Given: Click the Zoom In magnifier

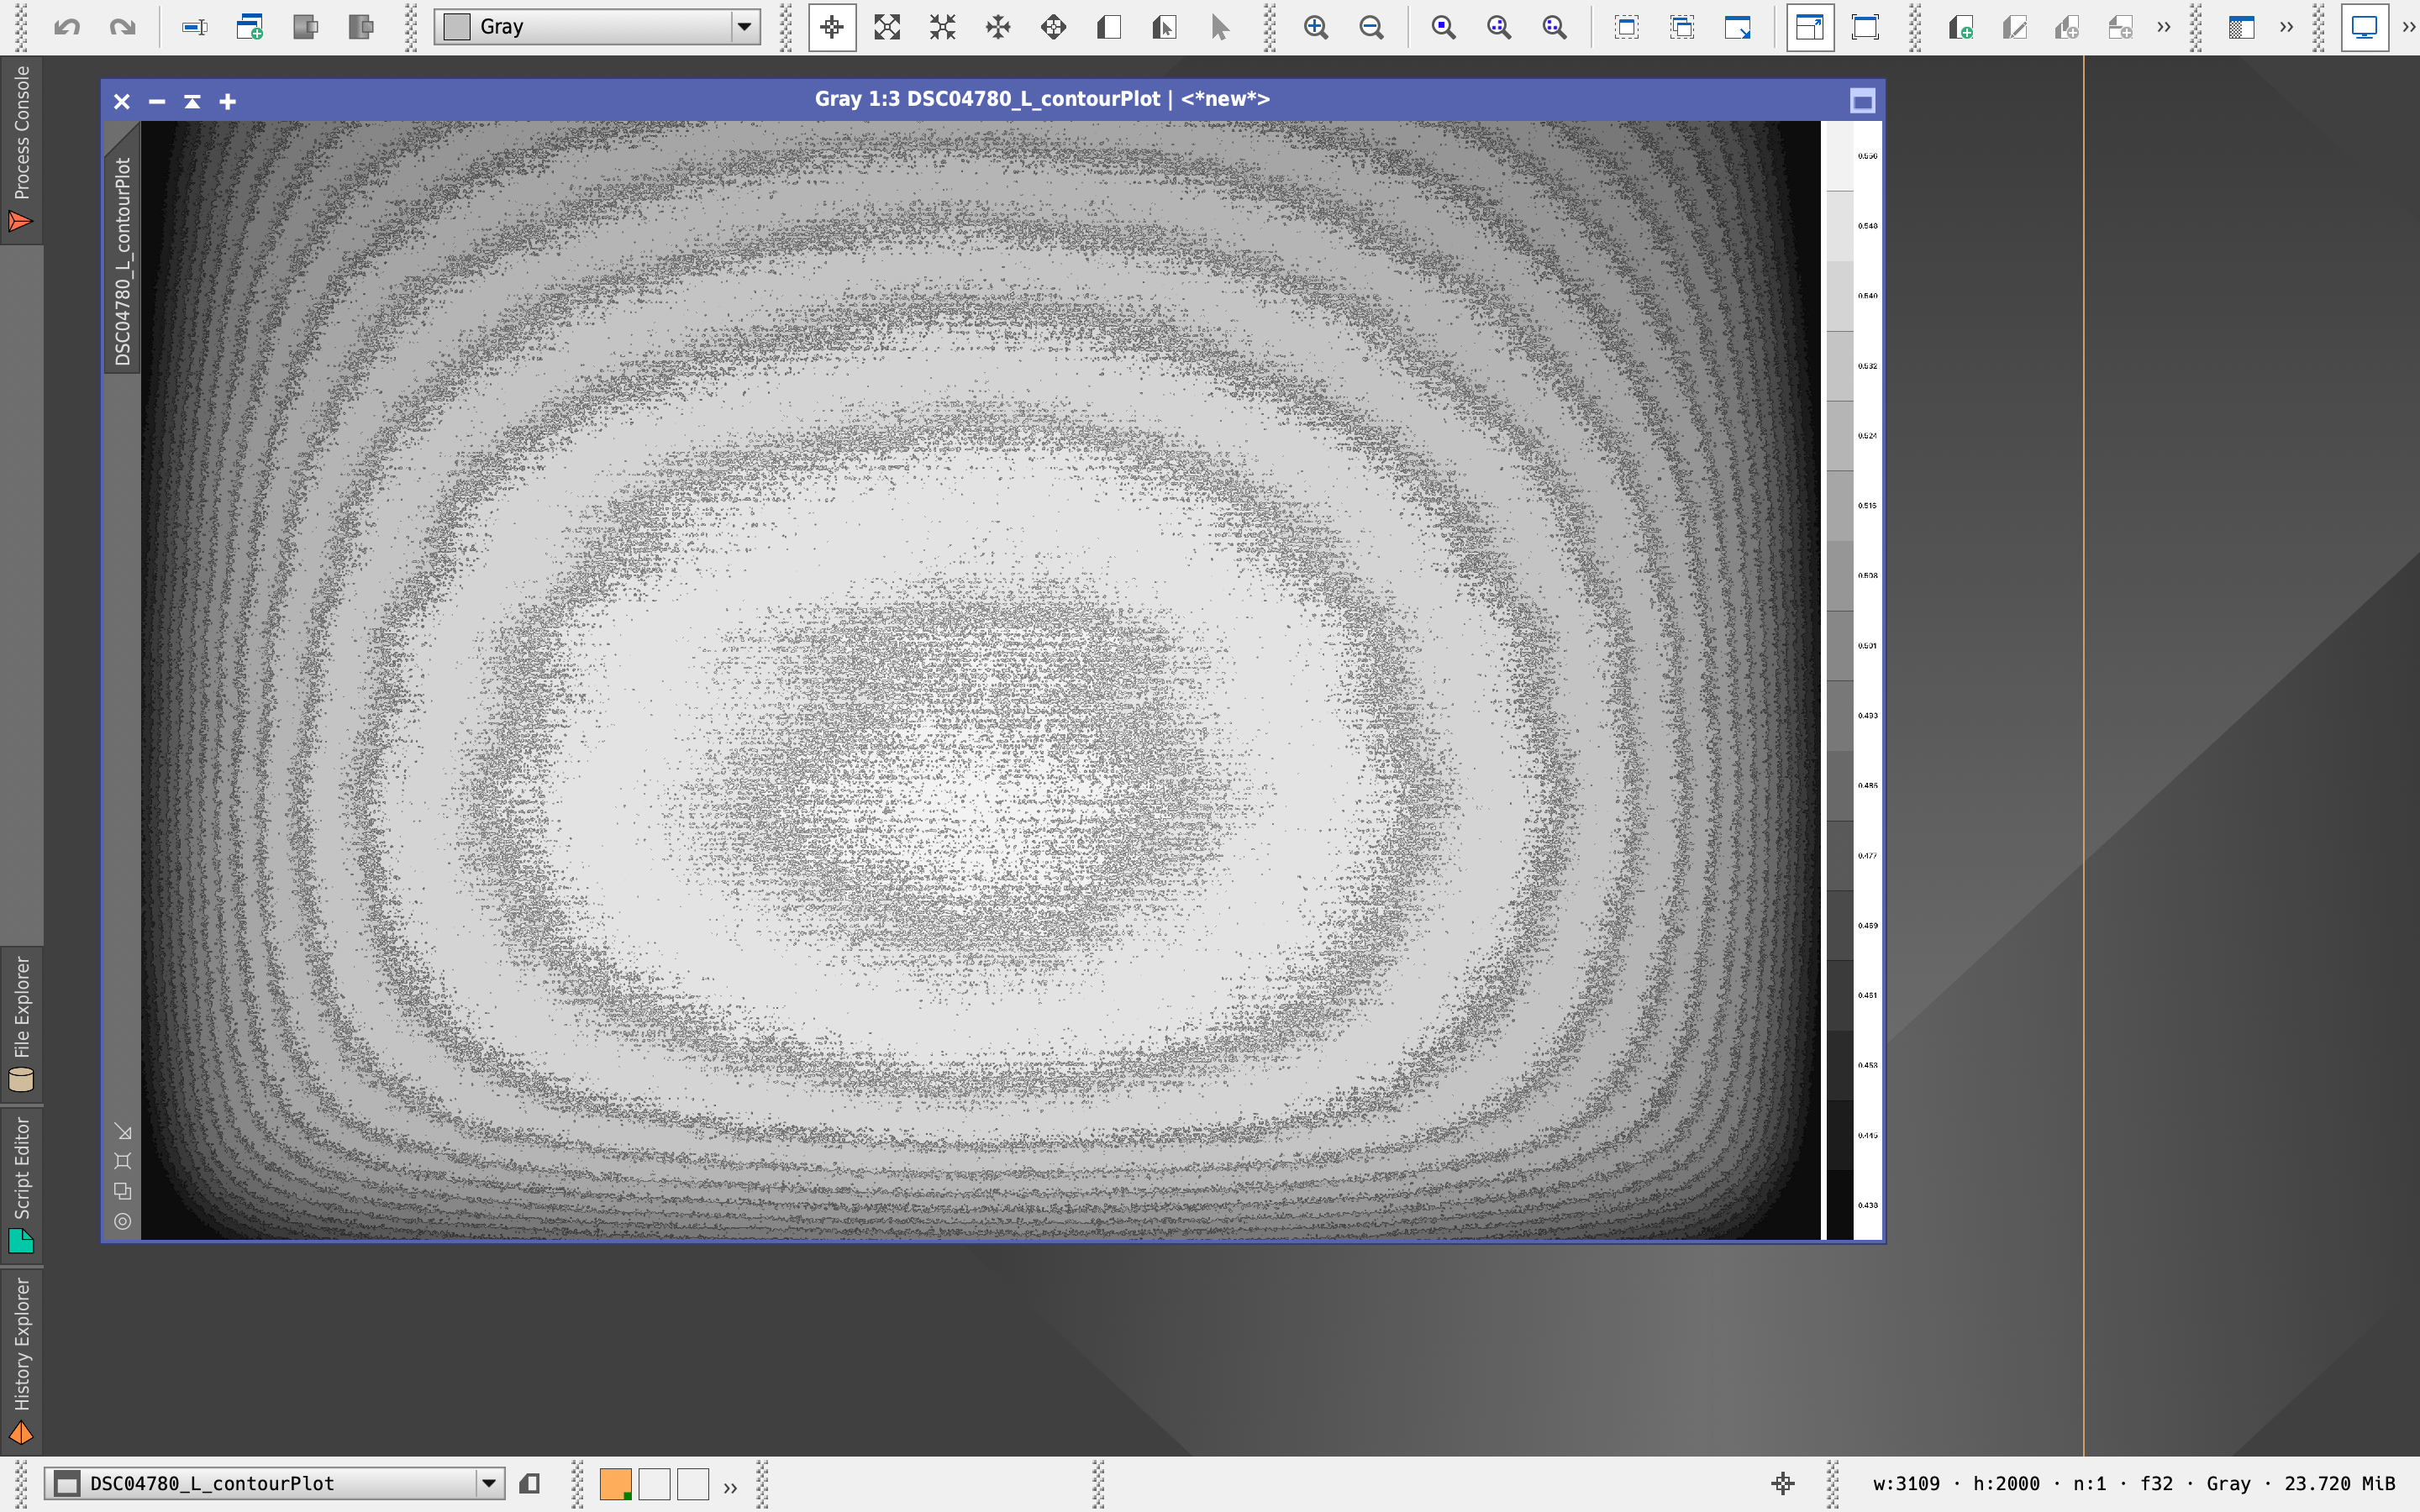Looking at the screenshot, I should [x=1316, y=27].
